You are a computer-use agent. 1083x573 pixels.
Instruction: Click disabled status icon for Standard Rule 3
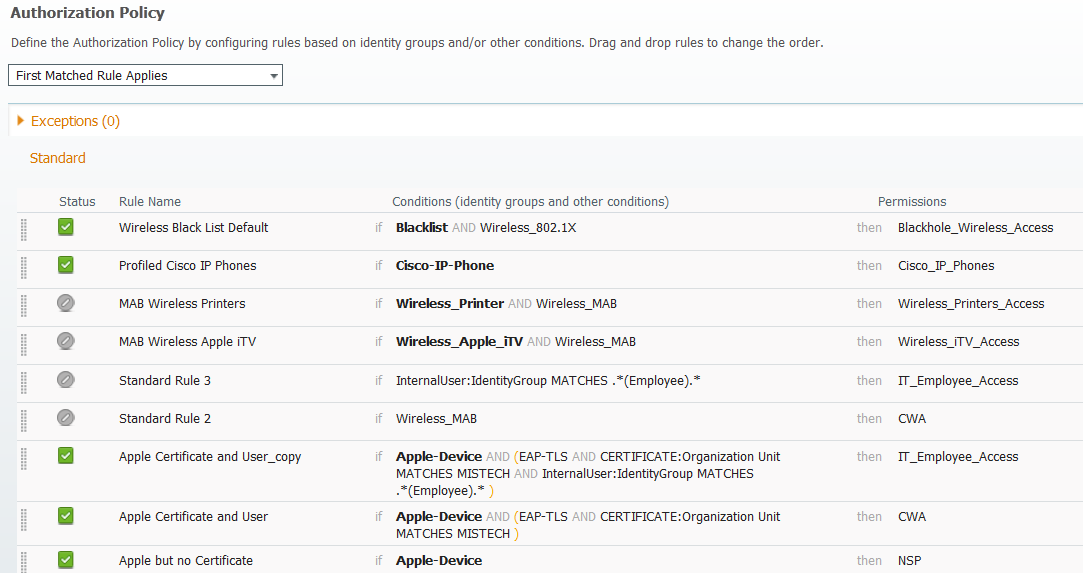pos(66,379)
